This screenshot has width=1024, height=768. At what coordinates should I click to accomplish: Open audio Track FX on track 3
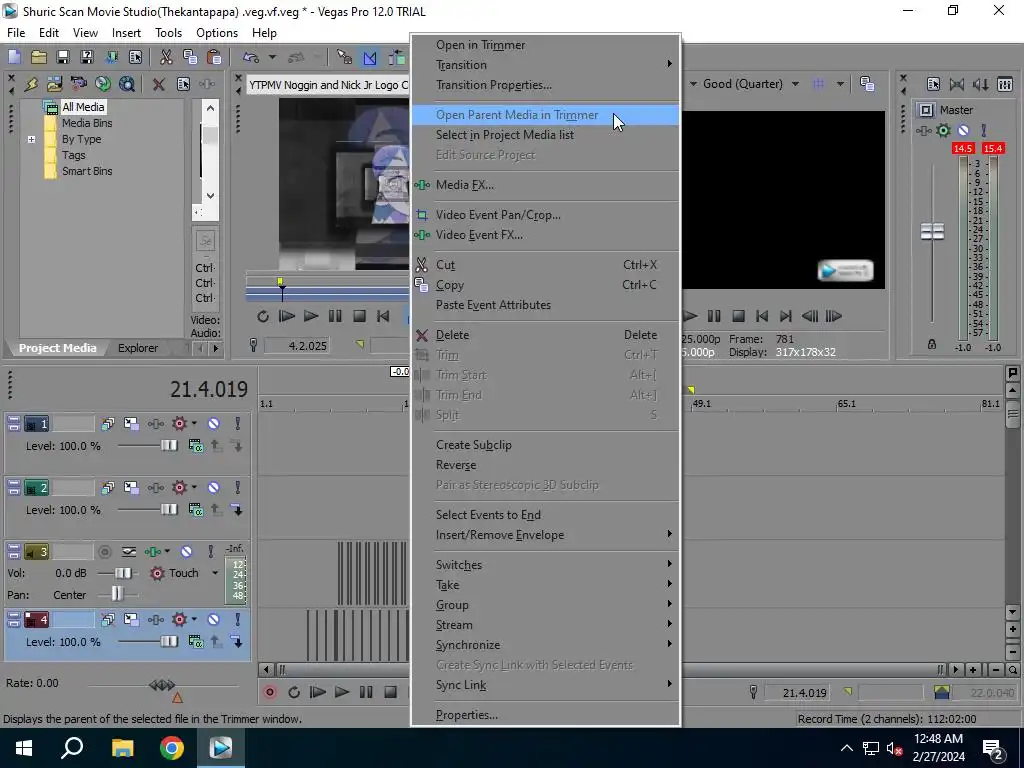153,552
